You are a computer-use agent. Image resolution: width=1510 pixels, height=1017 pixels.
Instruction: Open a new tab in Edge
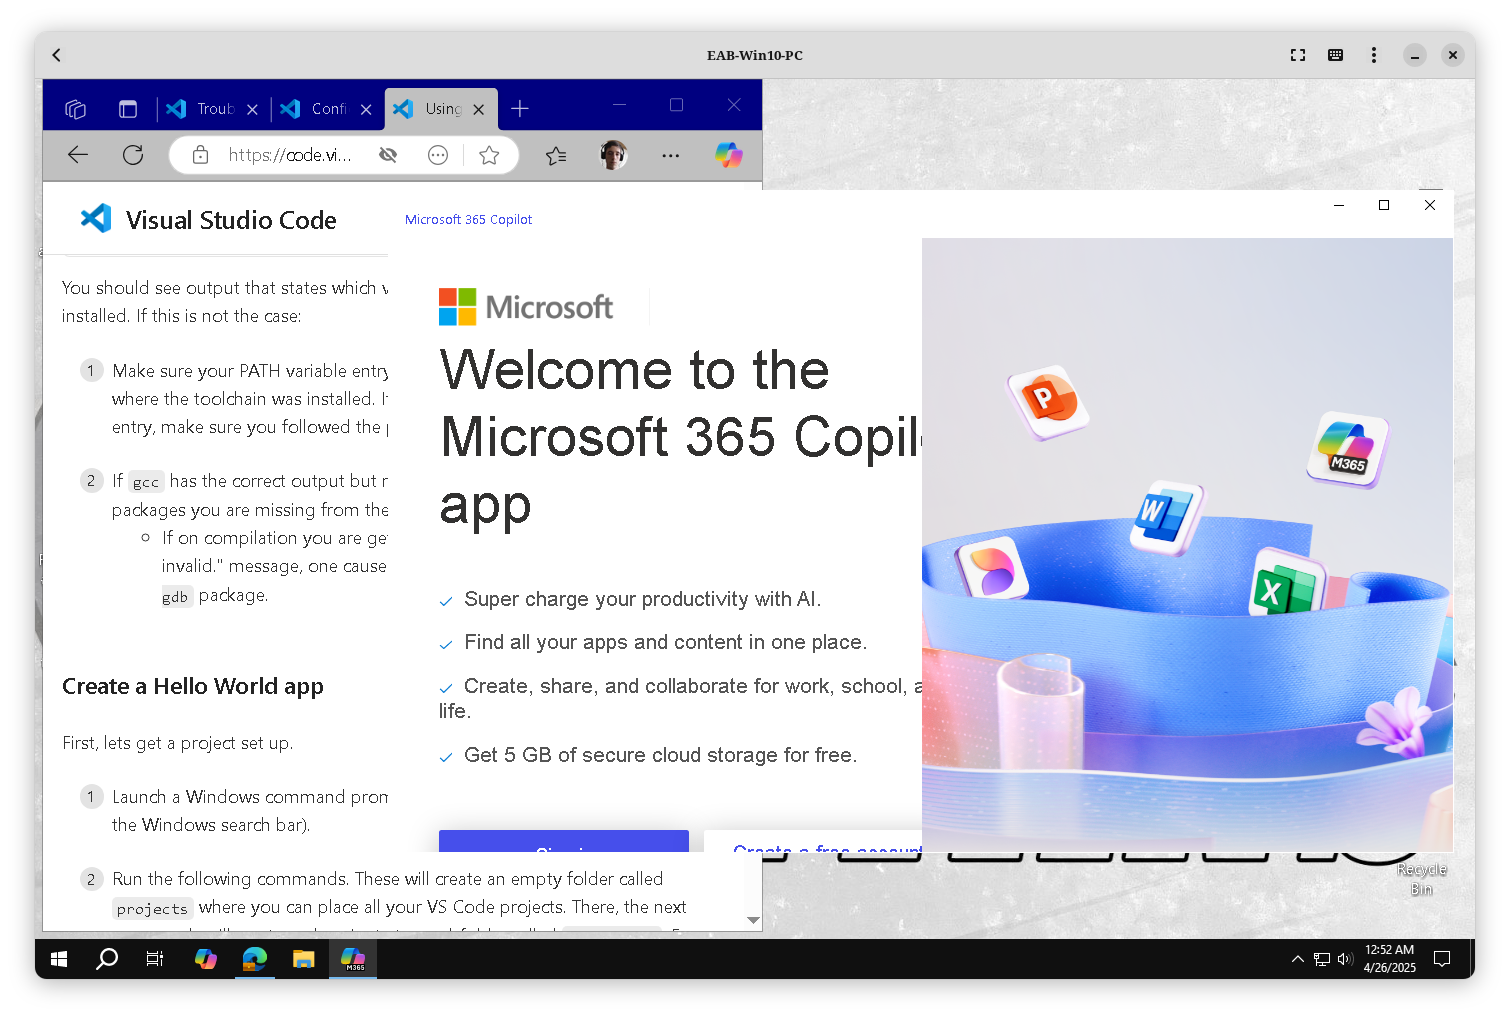point(520,109)
